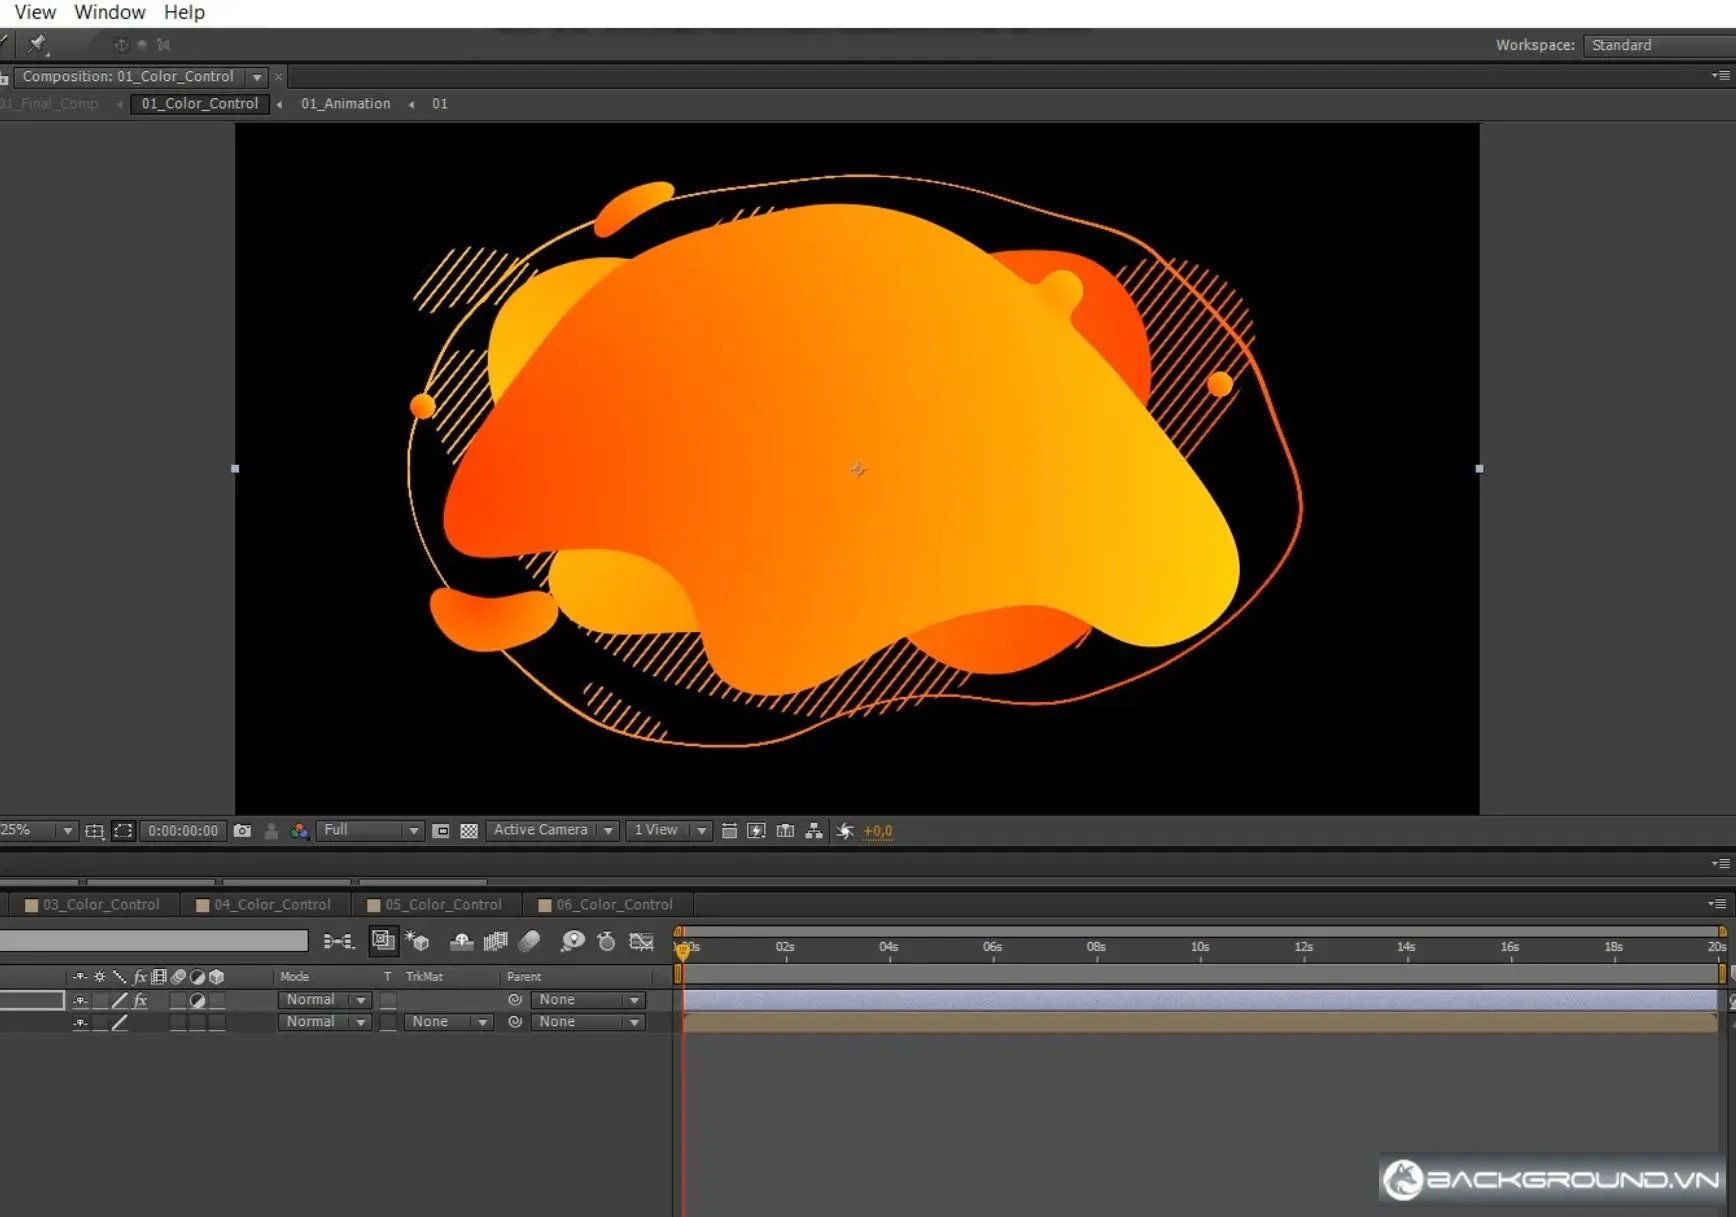Click the timeline layer search field
This screenshot has height=1217, width=1736.
154,941
